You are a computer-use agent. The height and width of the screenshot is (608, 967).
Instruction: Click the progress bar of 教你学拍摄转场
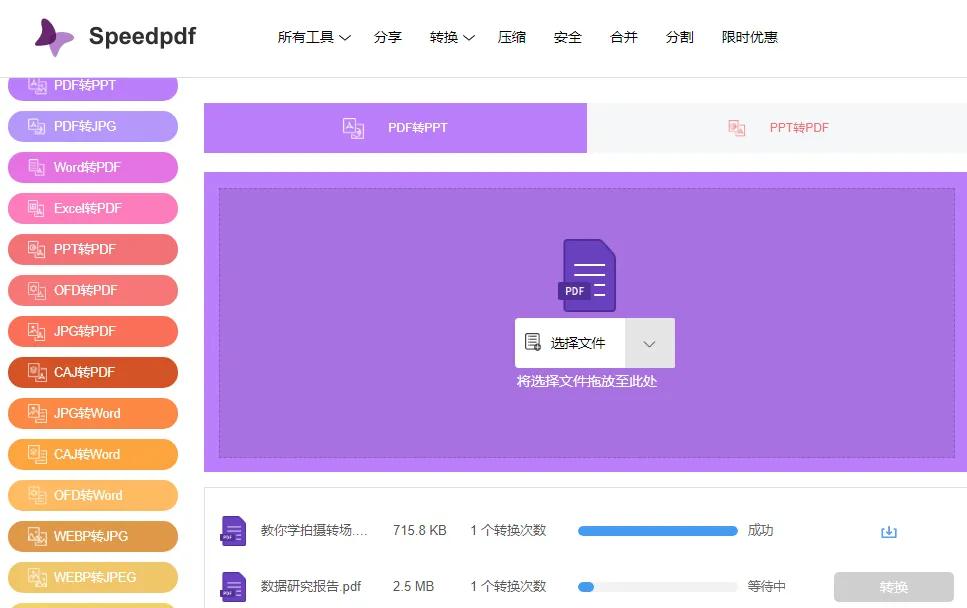657,531
